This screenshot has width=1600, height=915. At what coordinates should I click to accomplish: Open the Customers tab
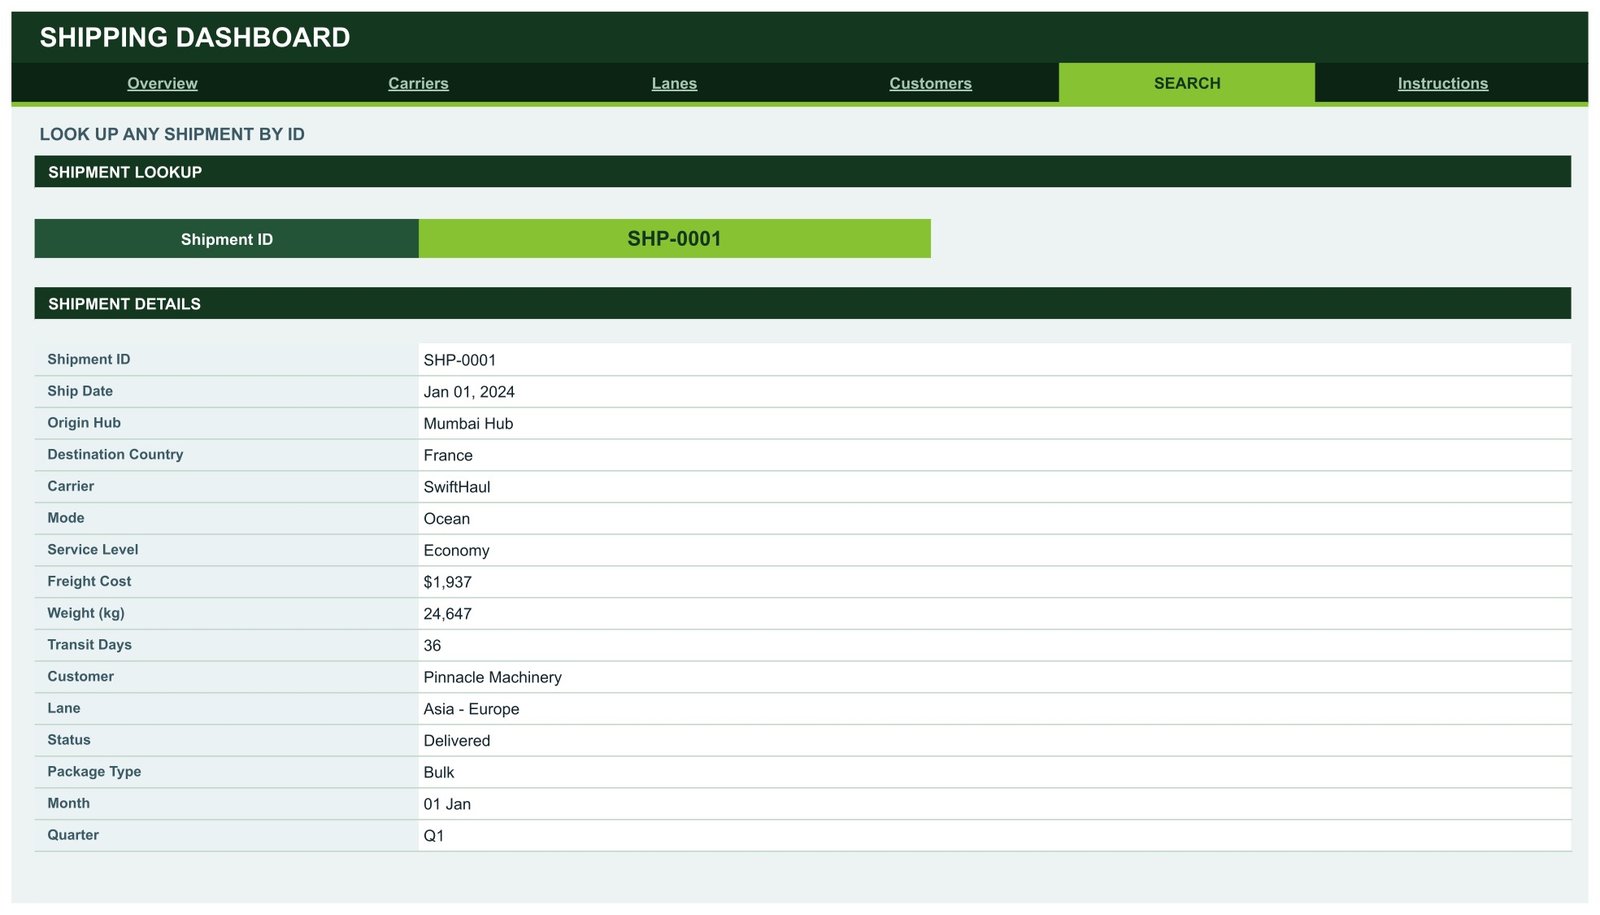(x=930, y=83)
